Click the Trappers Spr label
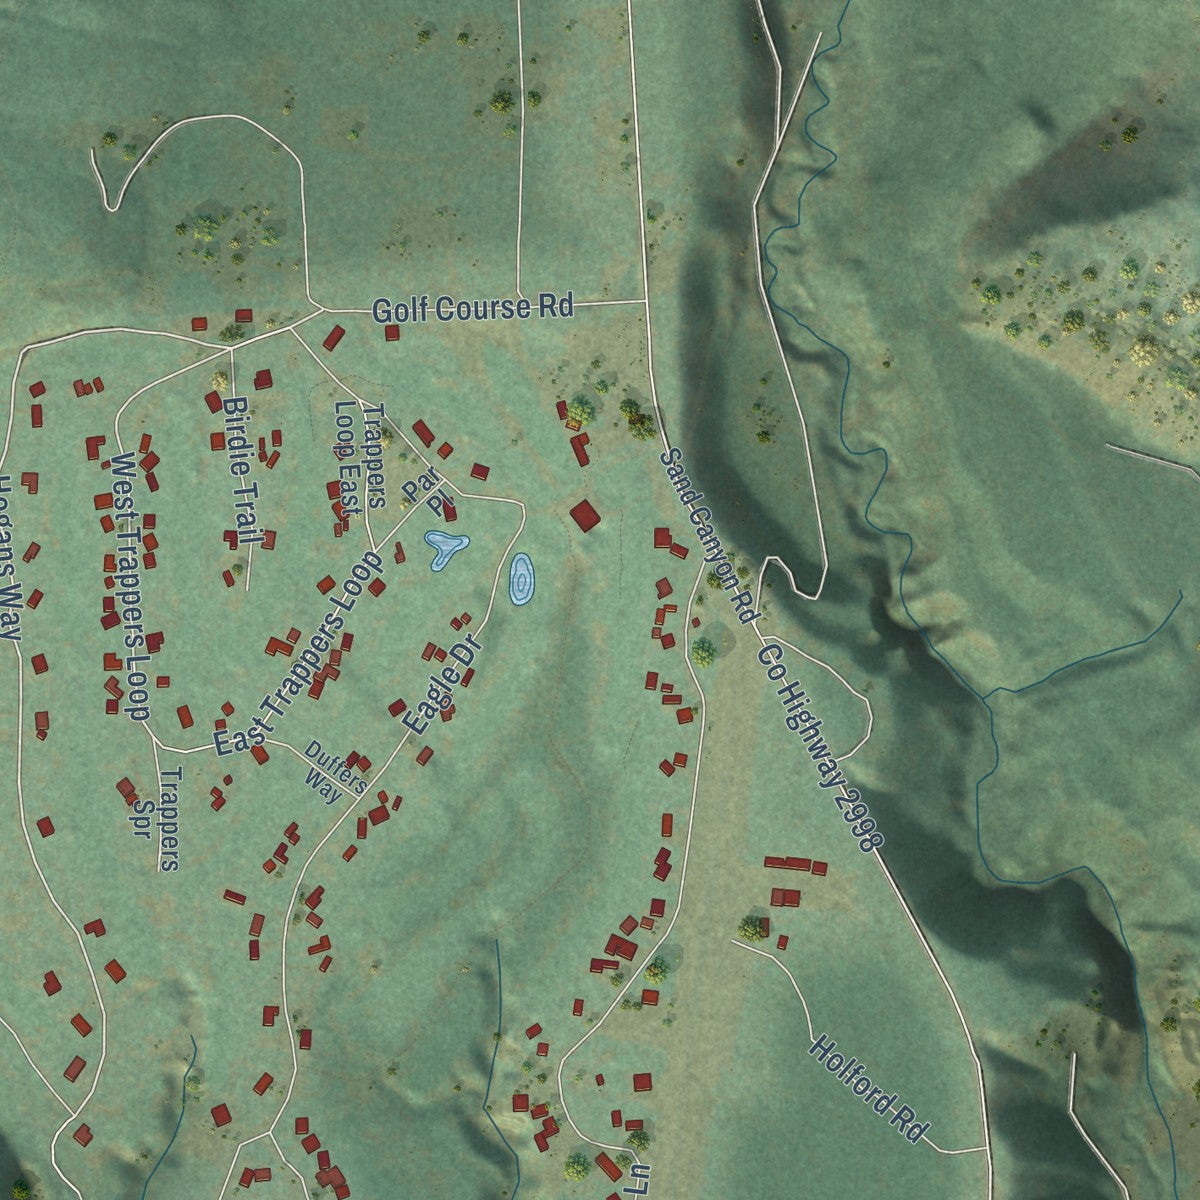Viewport: 1200px width, 1200px height. coord(159,819)
